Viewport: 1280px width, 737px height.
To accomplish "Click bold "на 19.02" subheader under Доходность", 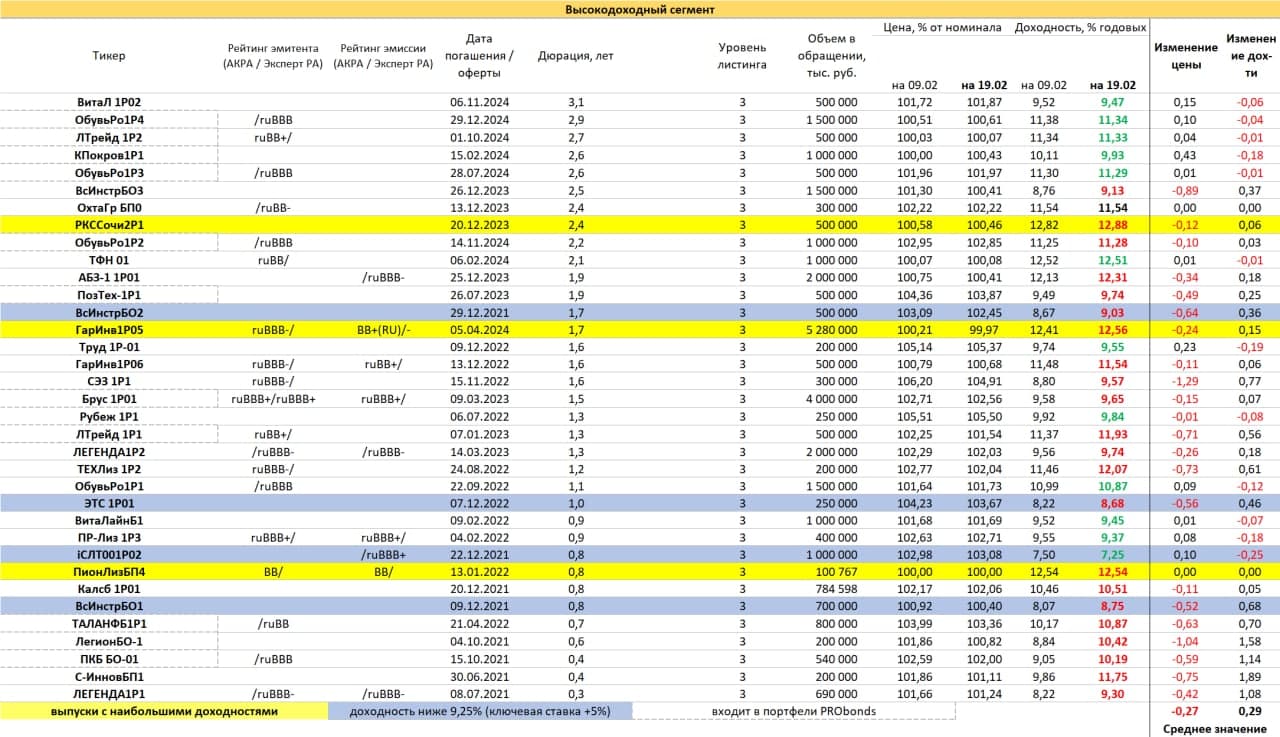I will pos(1113,85).
